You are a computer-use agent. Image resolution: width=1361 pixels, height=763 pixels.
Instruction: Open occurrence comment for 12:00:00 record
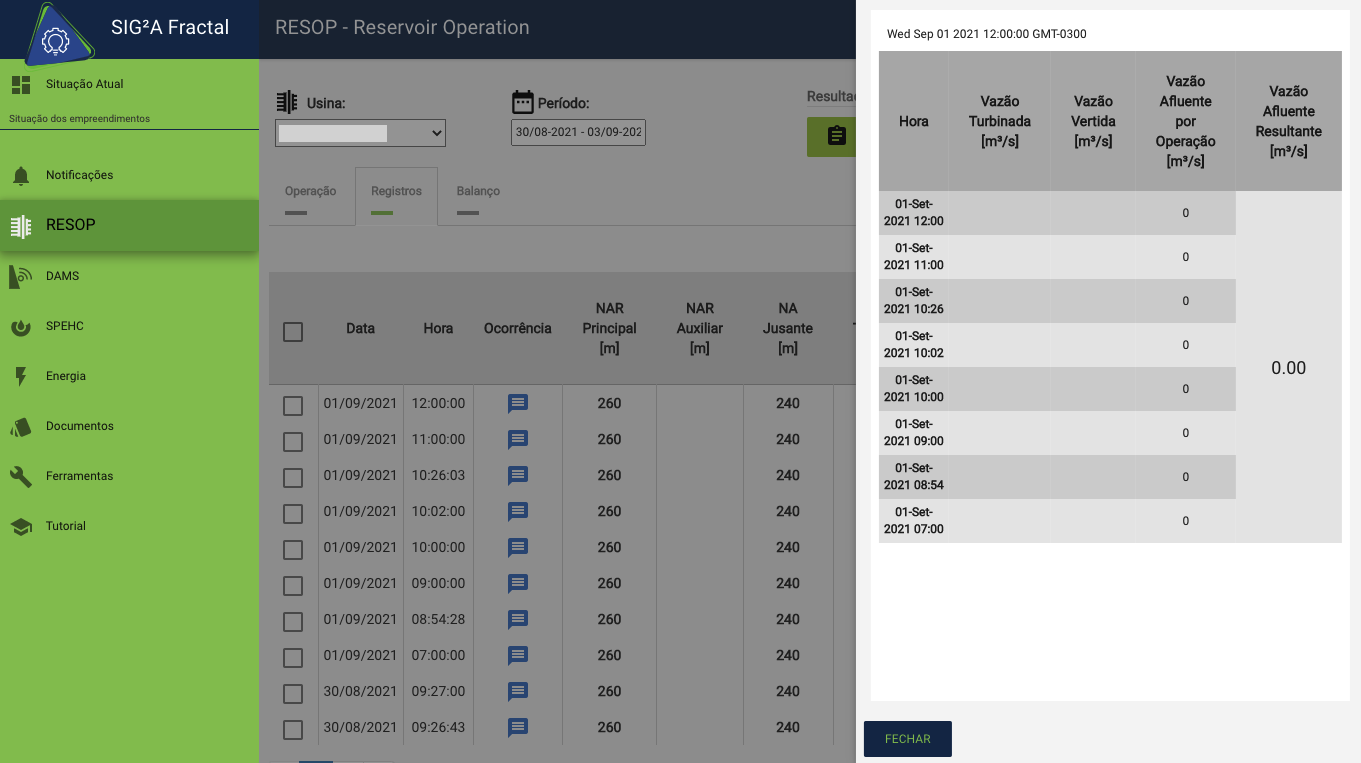pyautogui.click(x=517, y=404)
